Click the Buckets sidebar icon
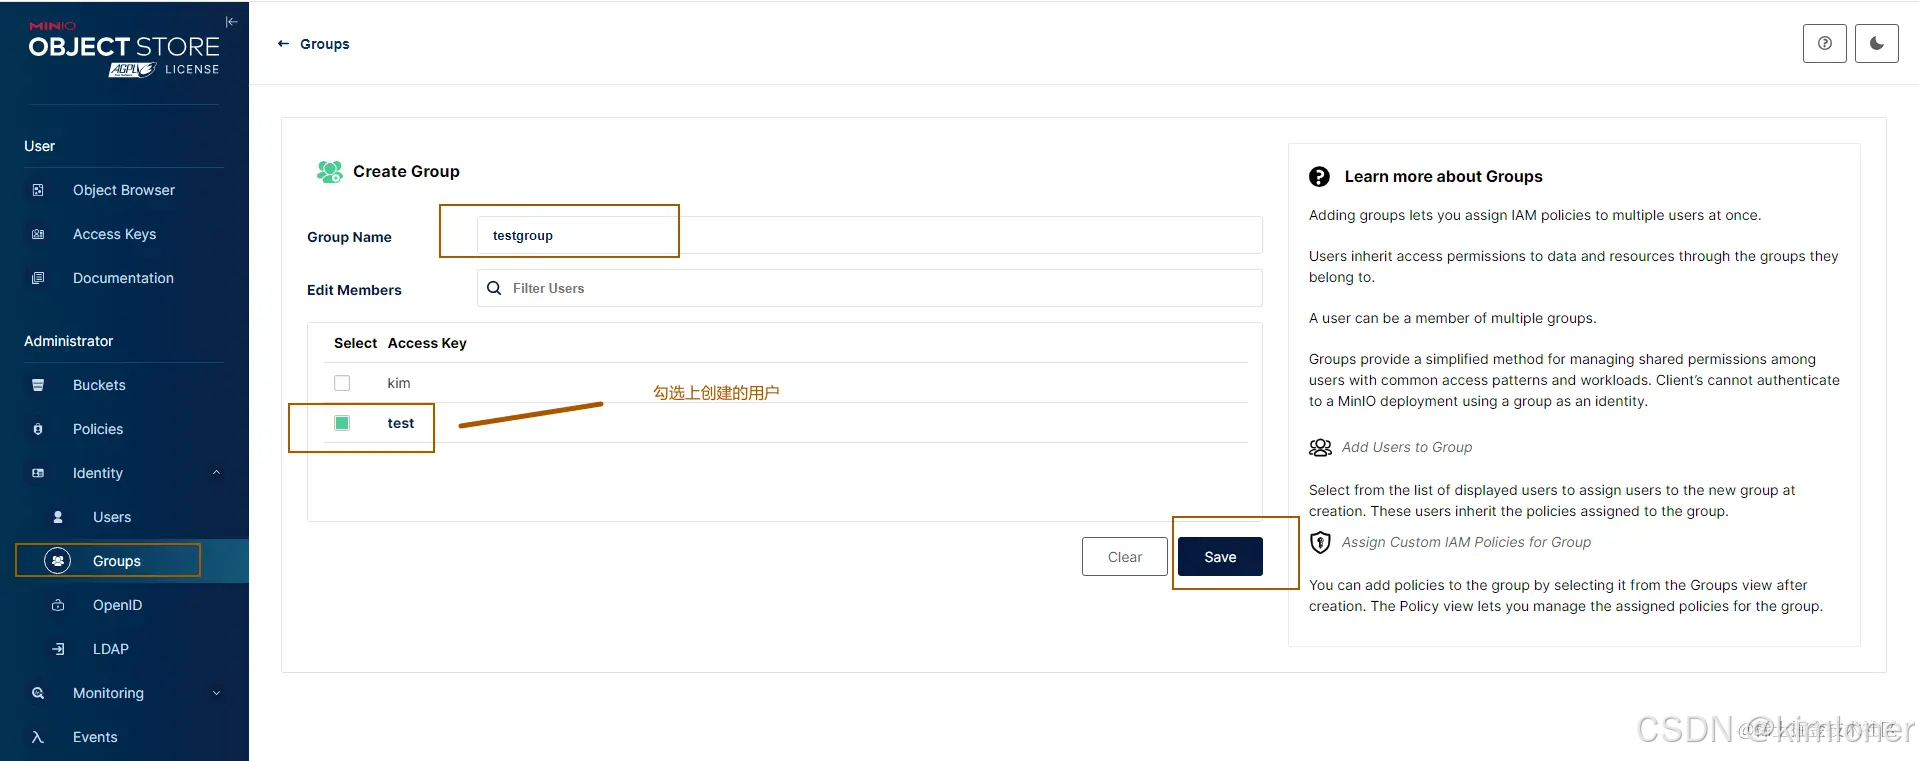Viewport: 1919px width, 761px height. pos(38,385)
